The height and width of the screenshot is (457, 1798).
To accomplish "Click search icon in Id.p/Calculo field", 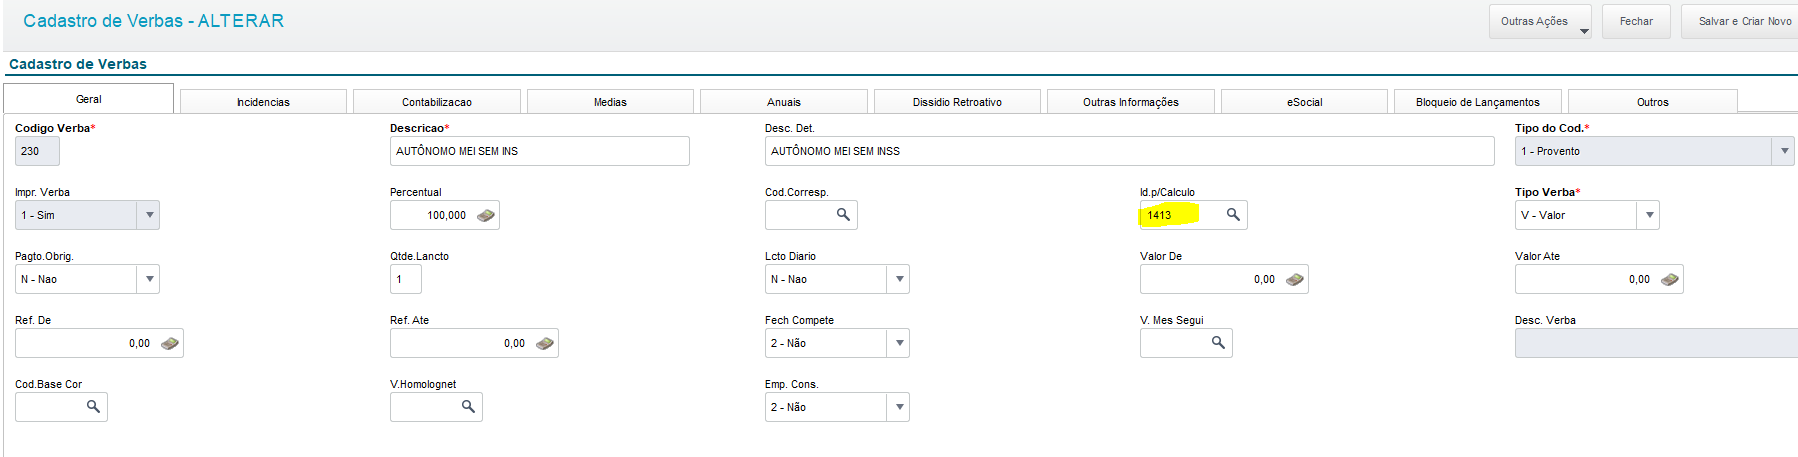I will 1233,215.
